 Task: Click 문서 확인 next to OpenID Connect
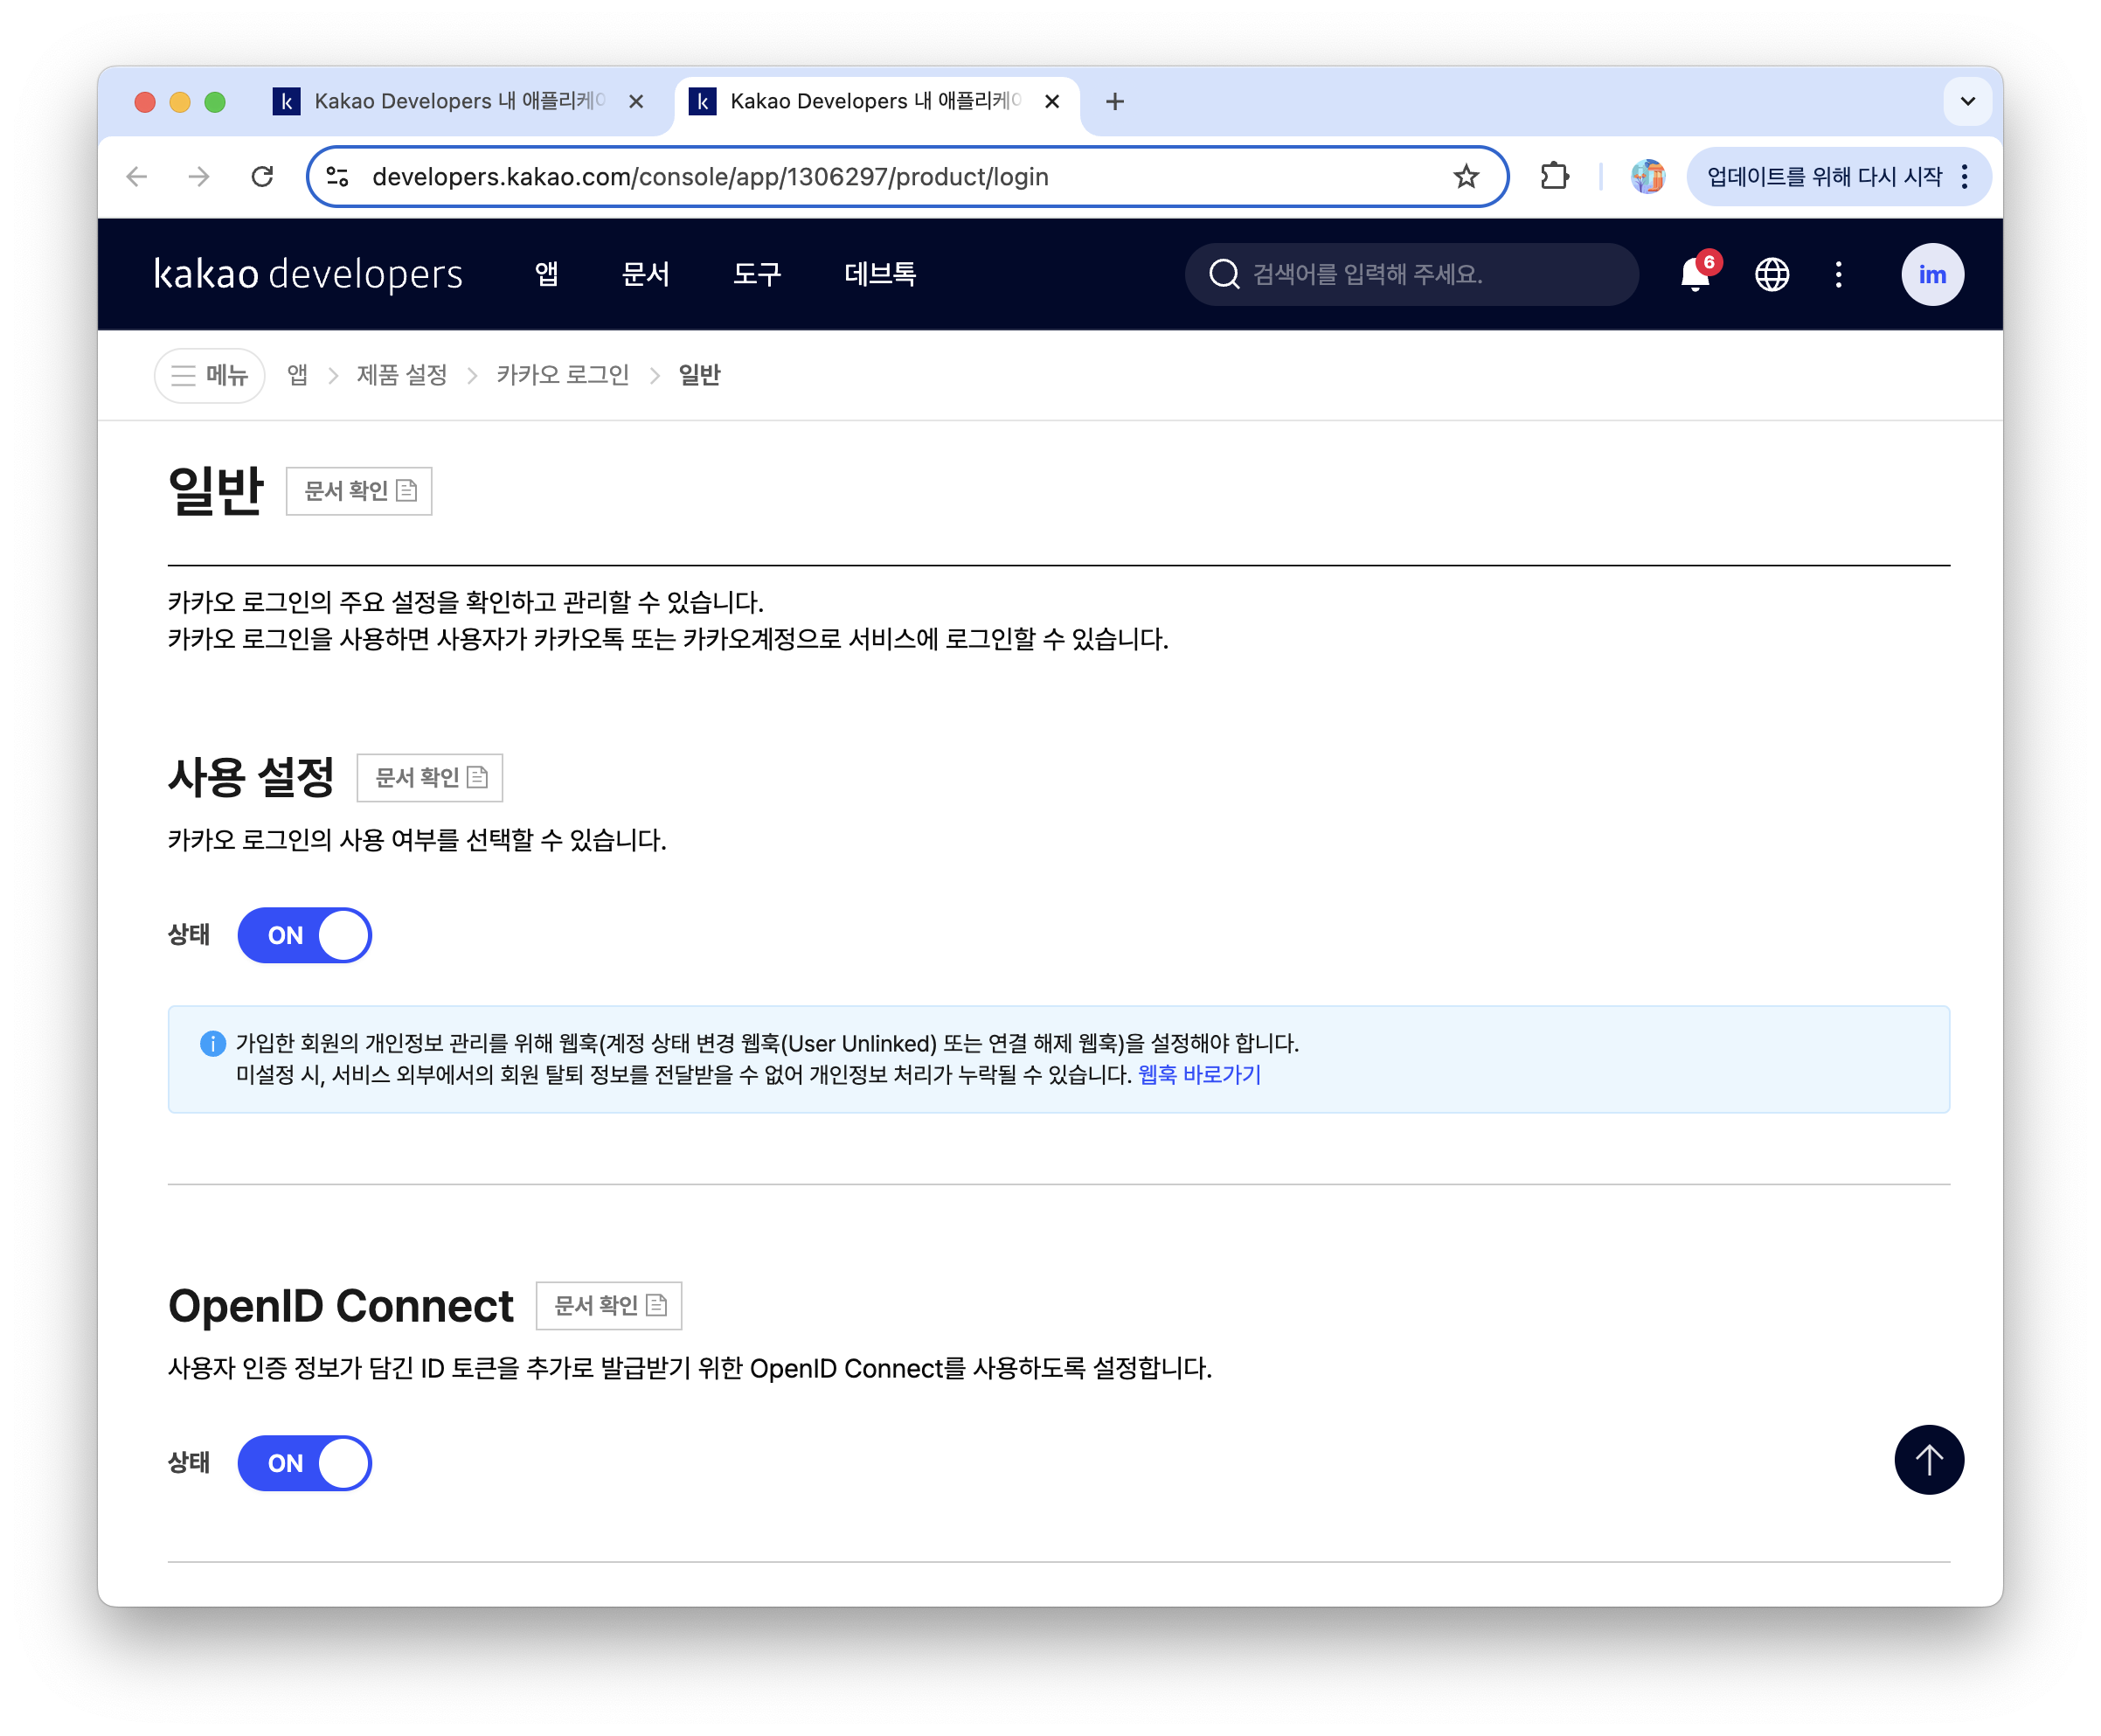608,1305
